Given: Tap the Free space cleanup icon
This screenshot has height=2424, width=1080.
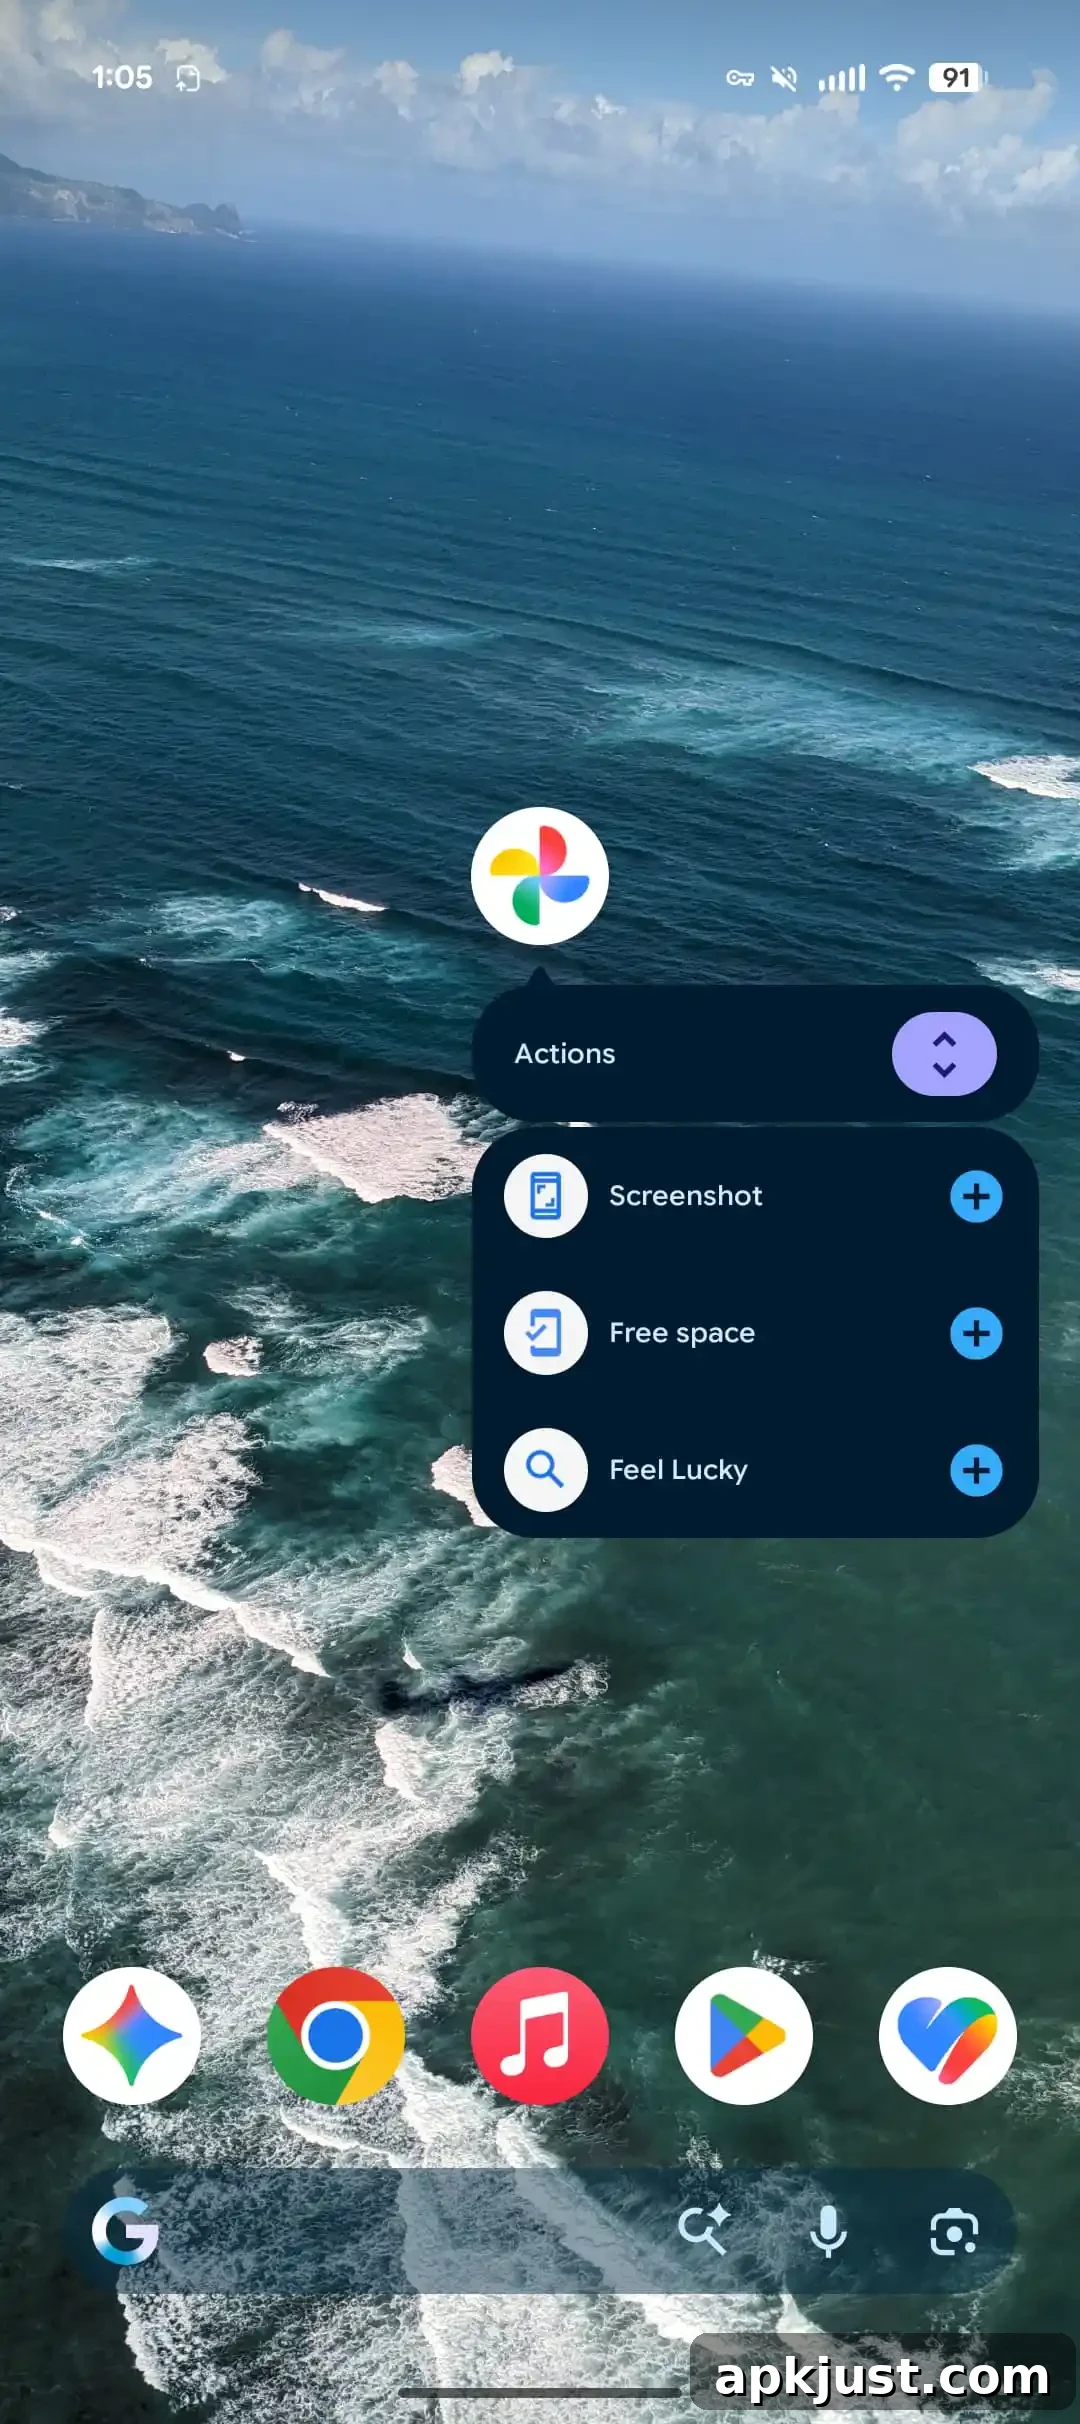Looking at the screenshot, I should (545, 1333).
